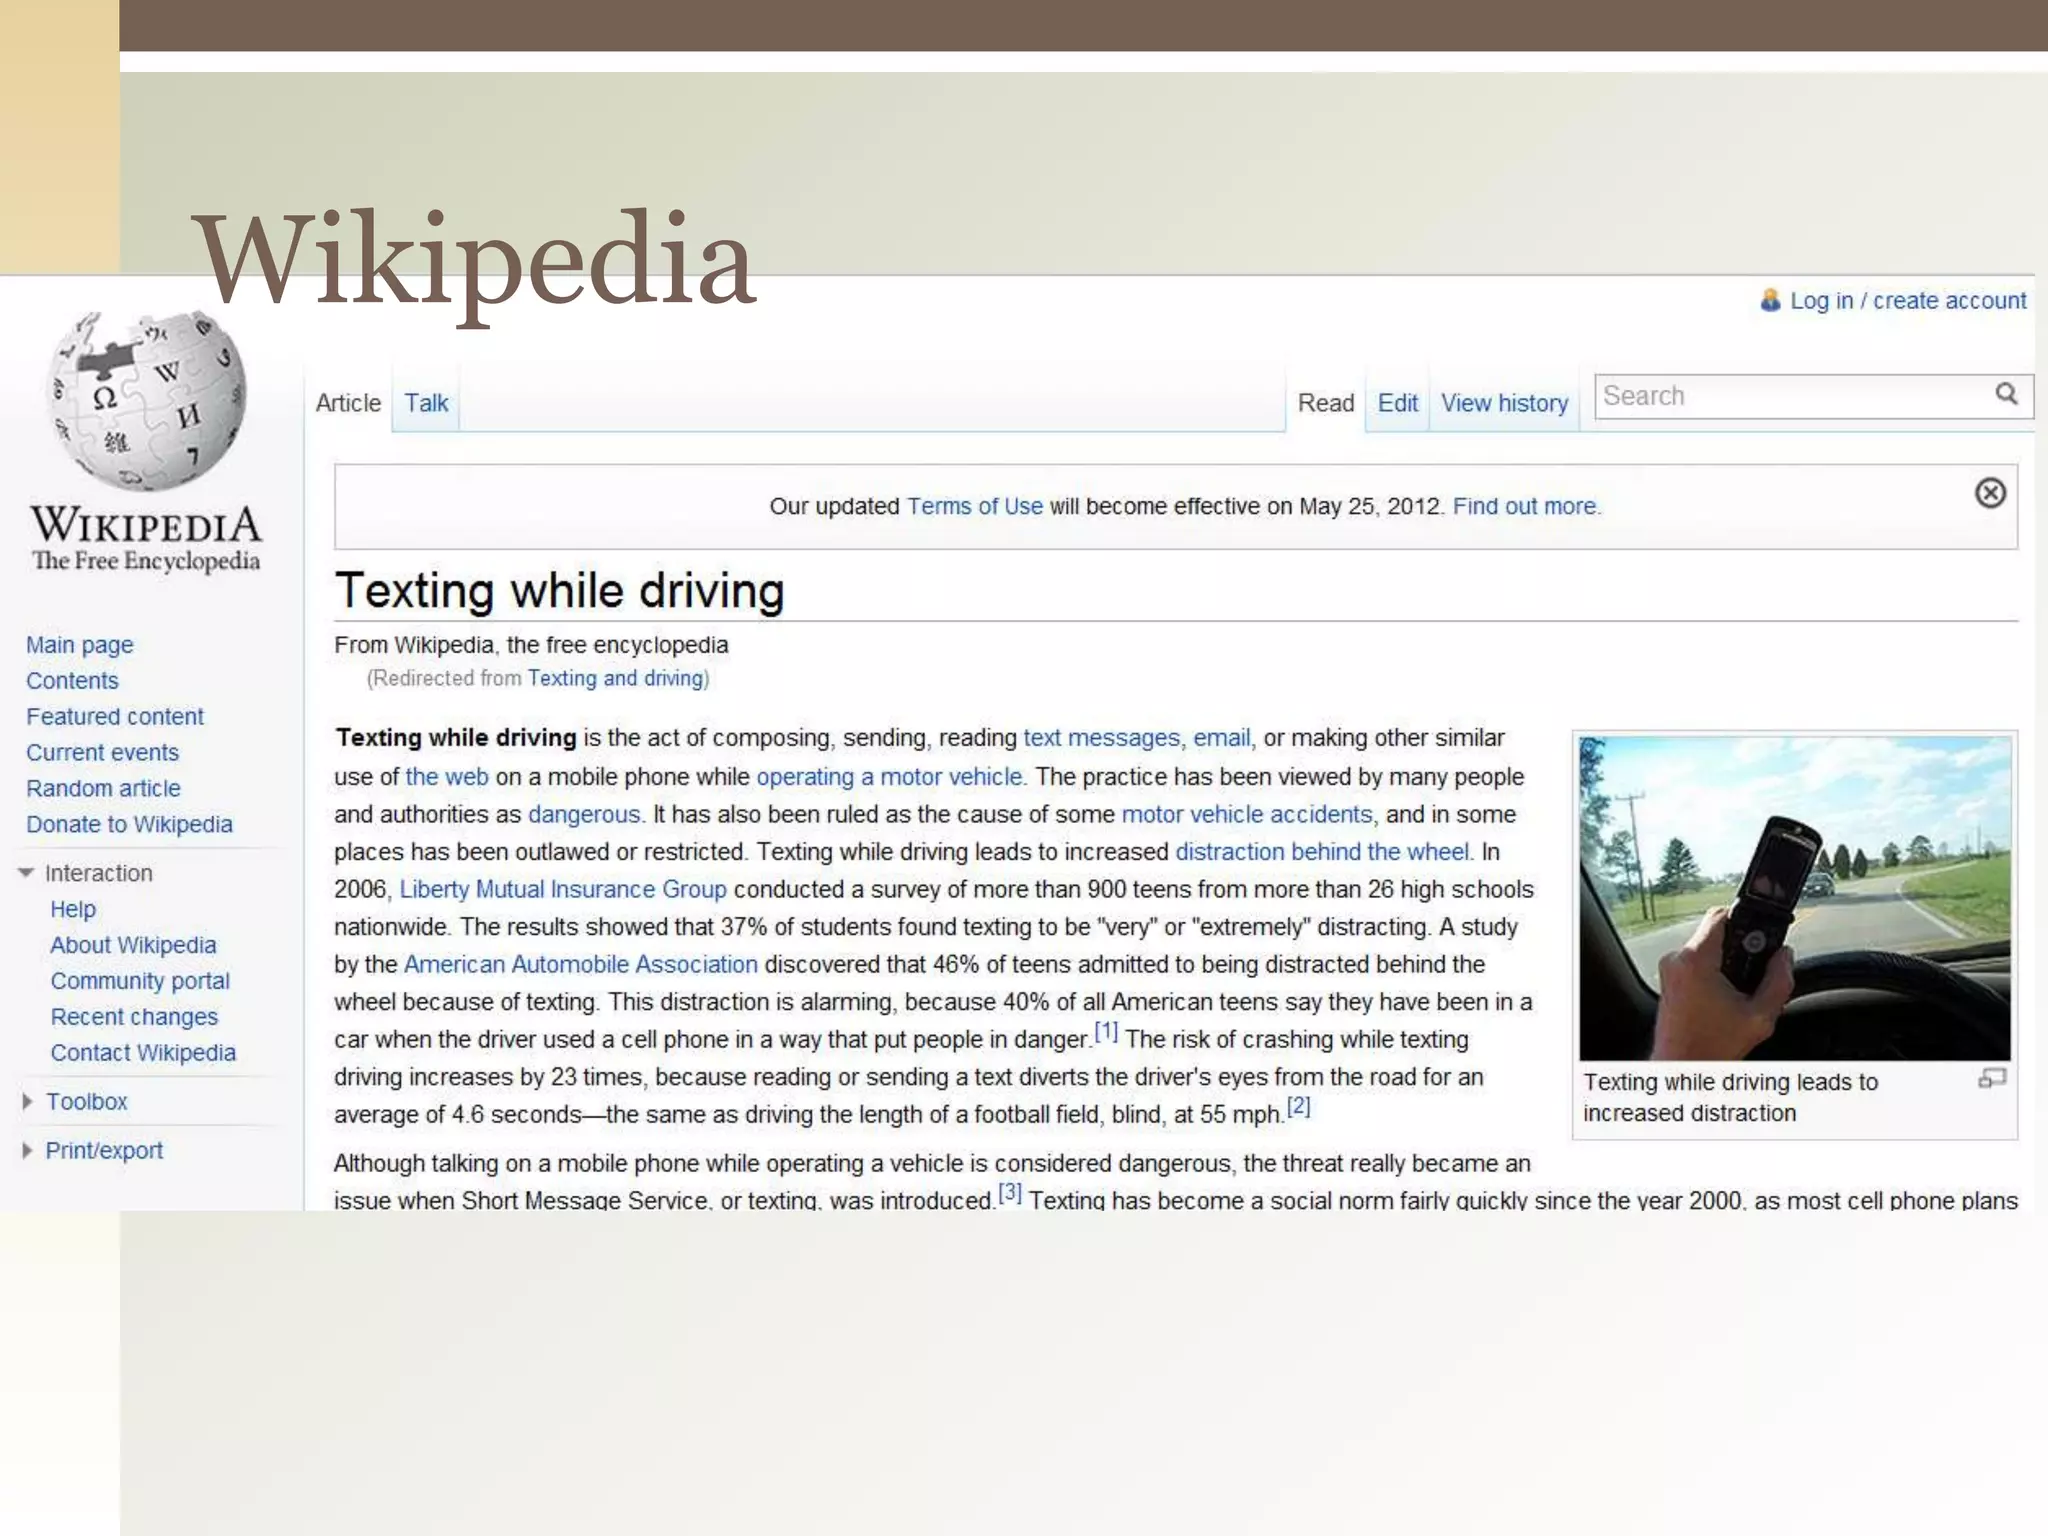Dismiss the Terms of Use notice
Viewport: 2048px width, 1536px height.
[x=1990, y=493]
